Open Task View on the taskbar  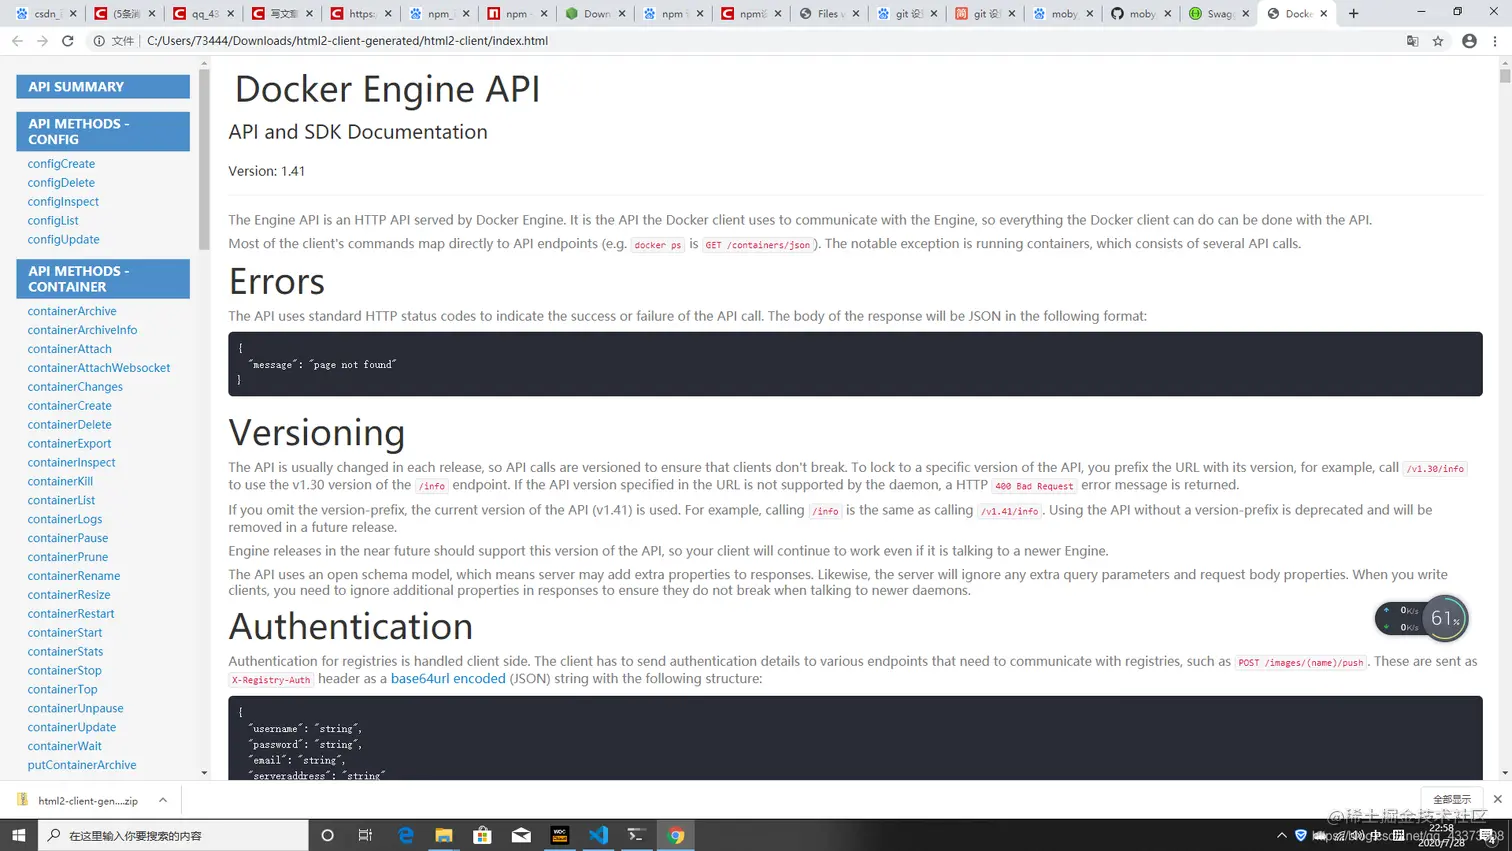[365, 835]
